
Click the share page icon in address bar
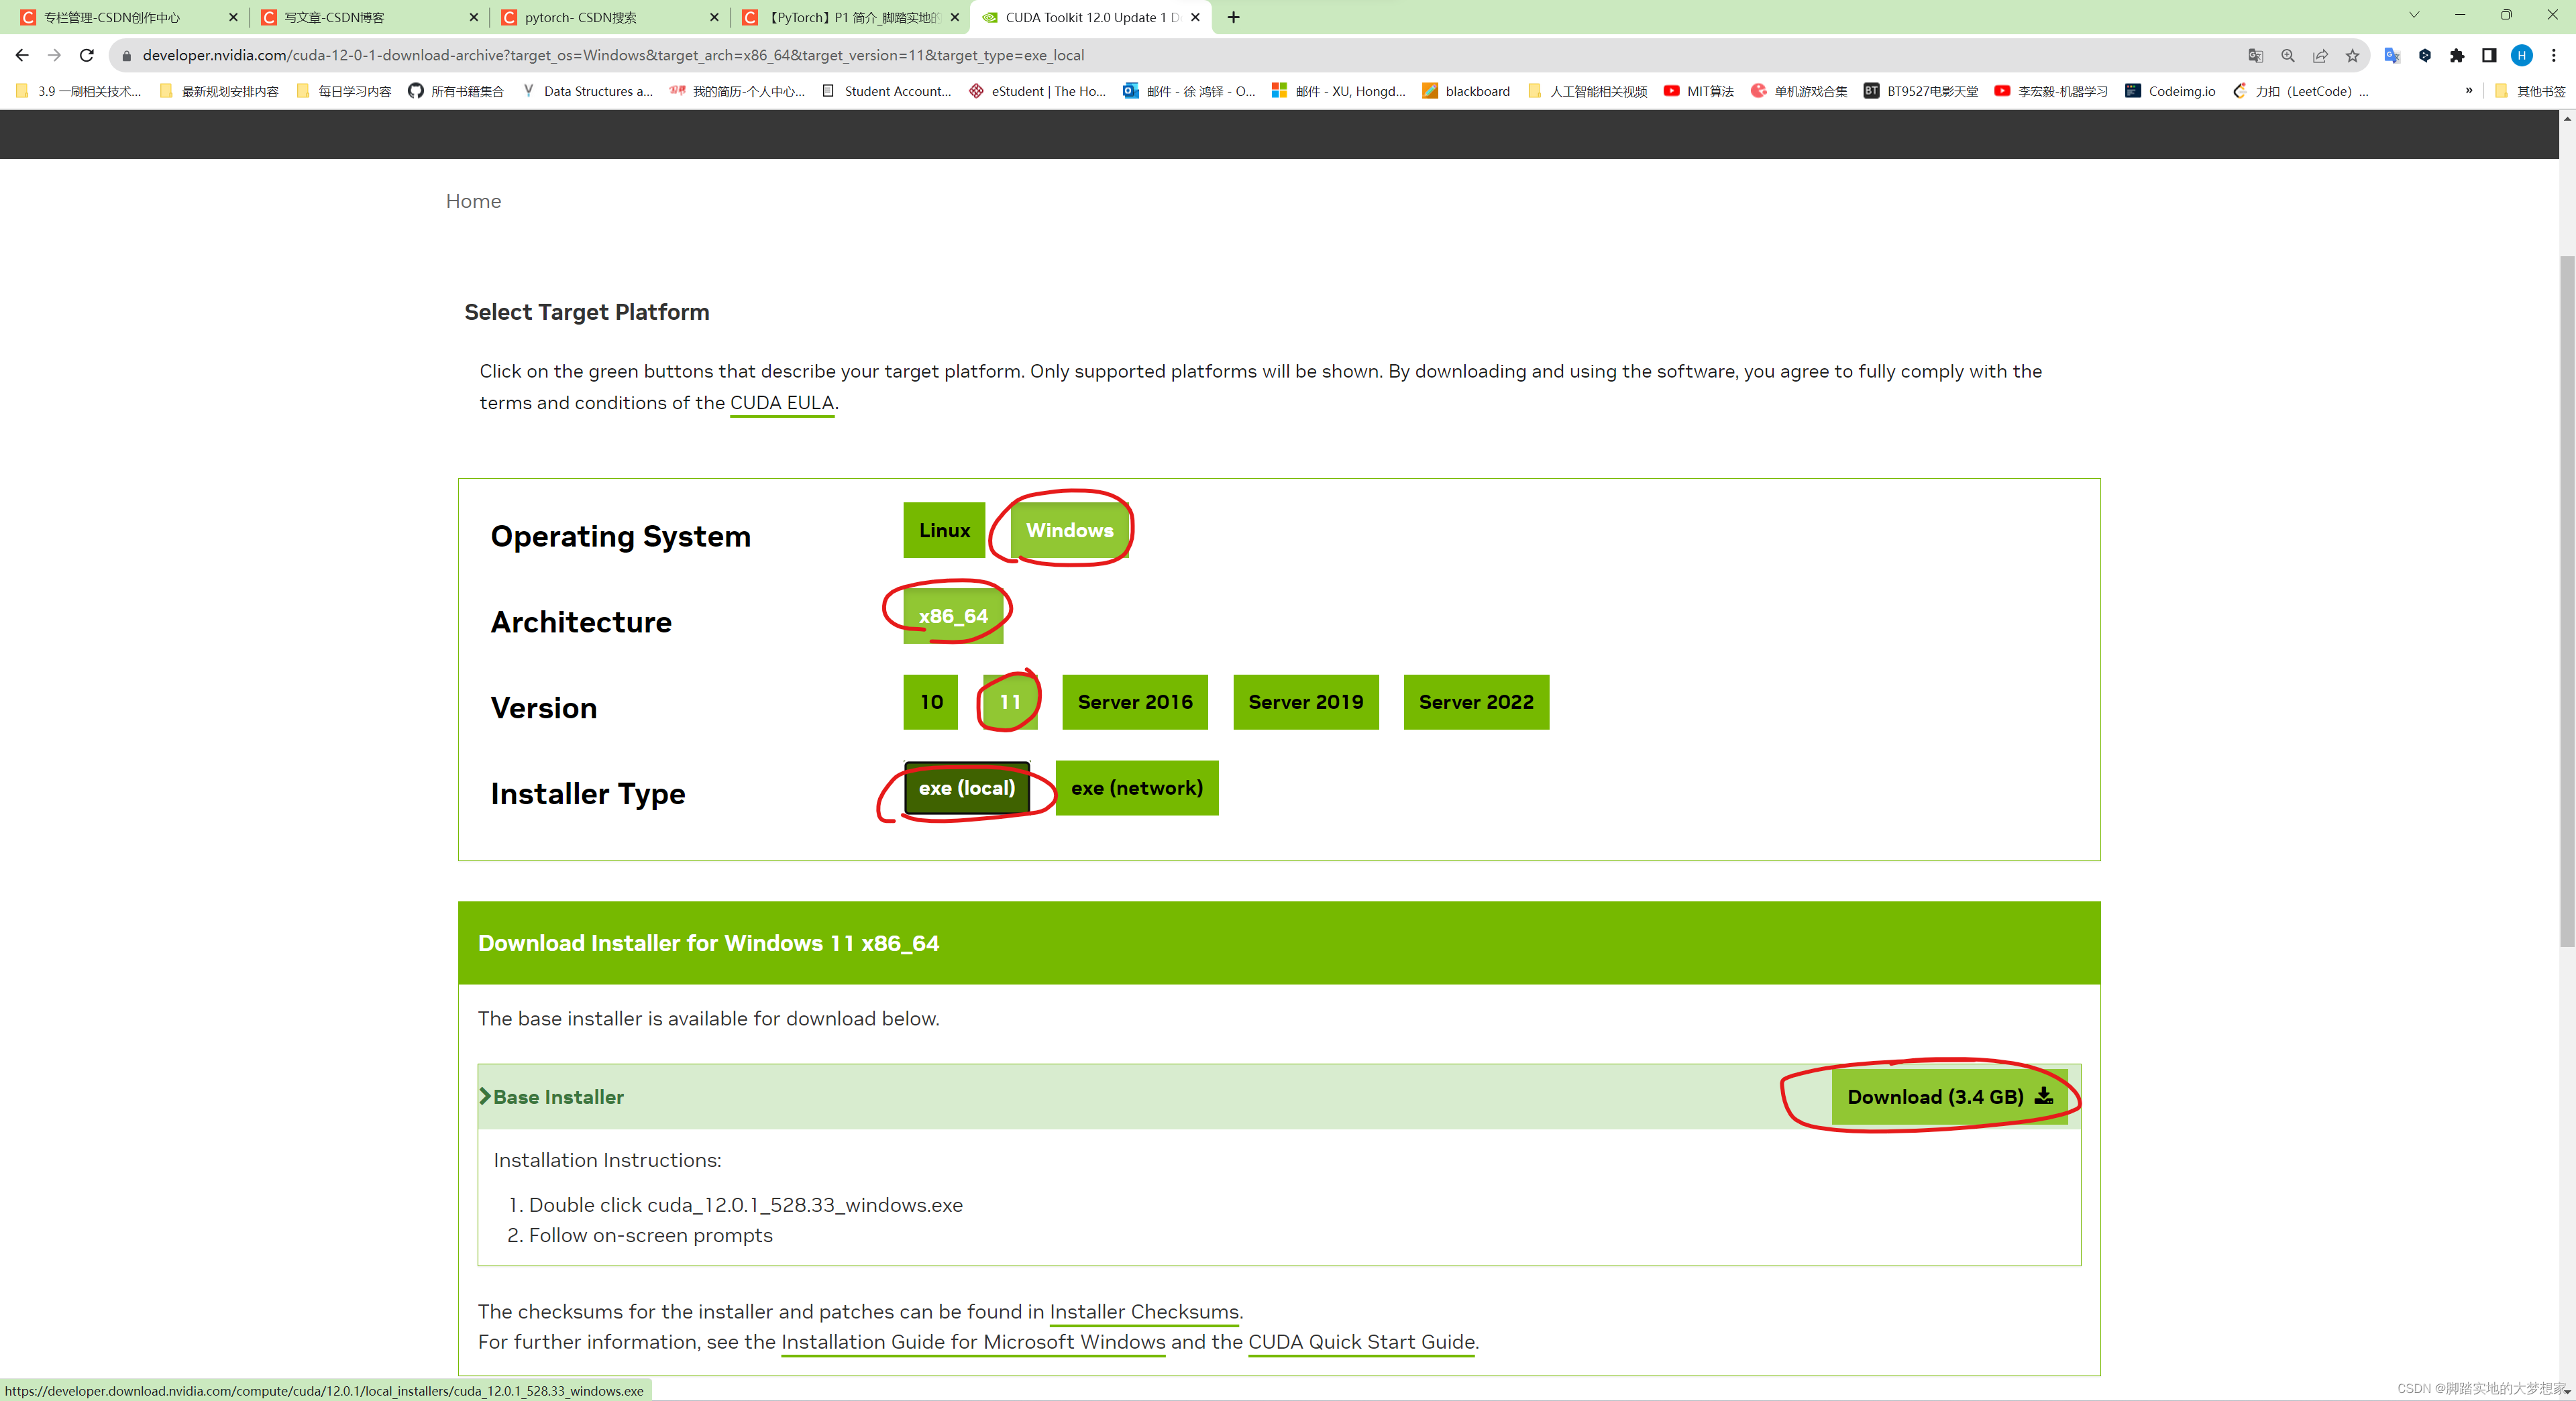[x=2320, y=56]
